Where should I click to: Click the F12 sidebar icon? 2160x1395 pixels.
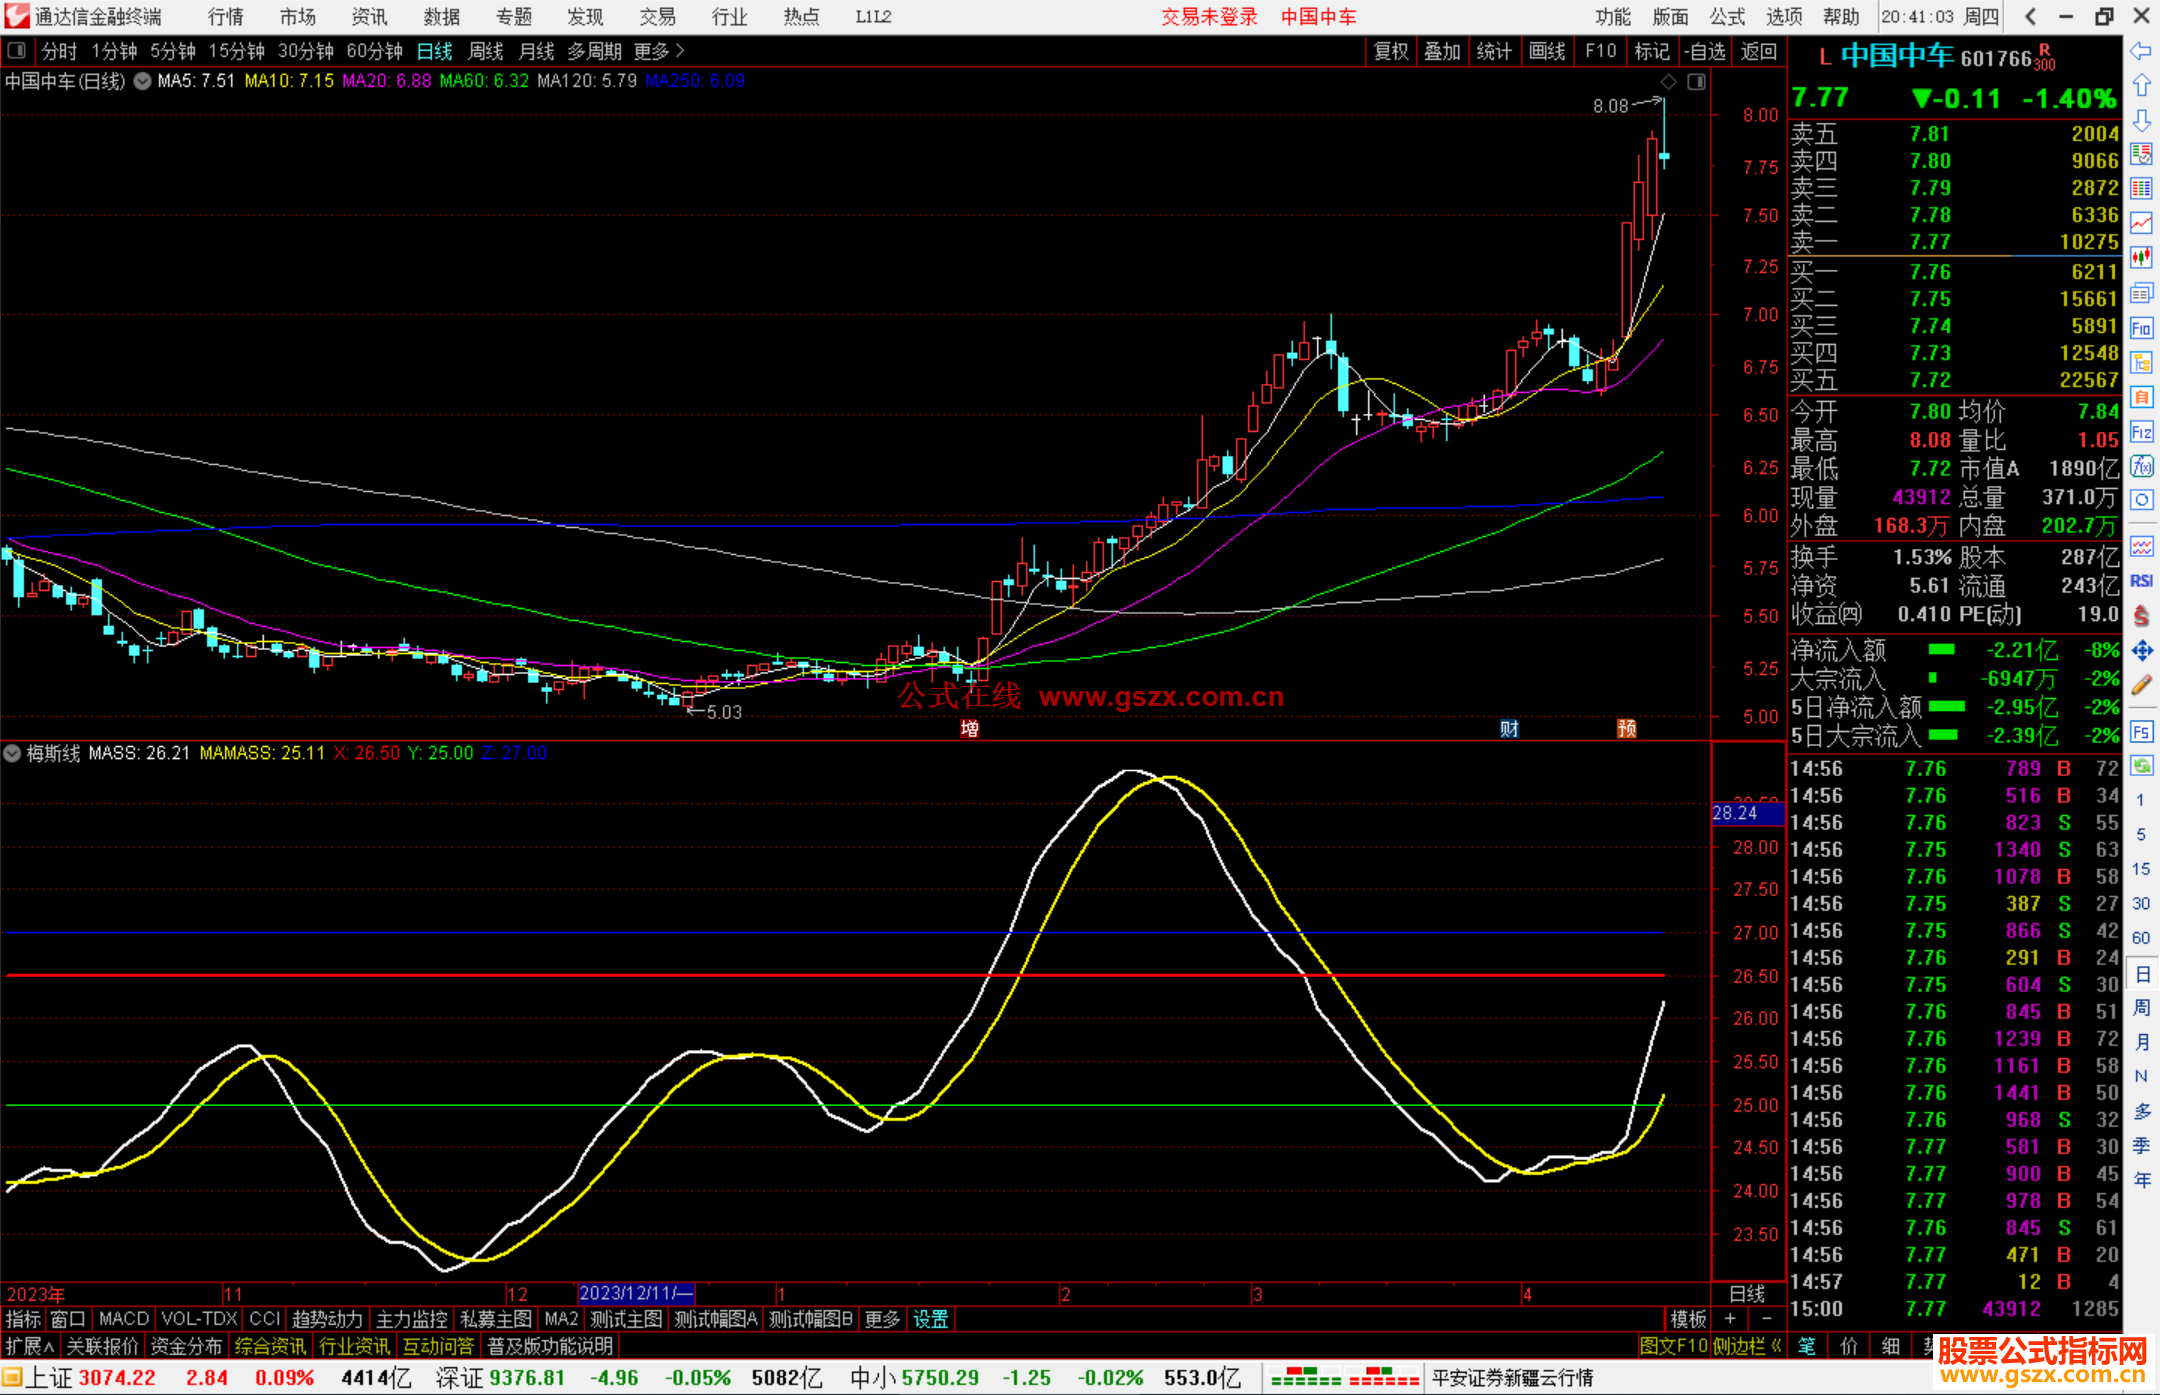click(x=2141, y=432)
